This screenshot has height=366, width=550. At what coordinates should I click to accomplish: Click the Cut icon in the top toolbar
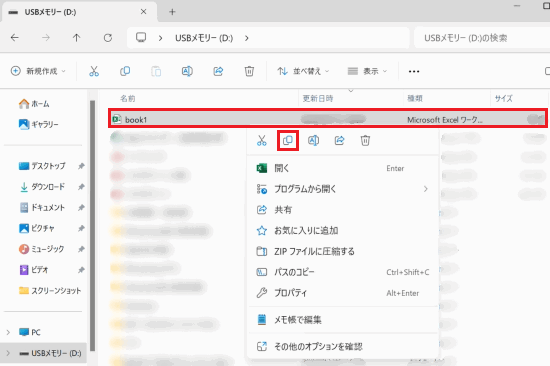[x=94, y=71]
